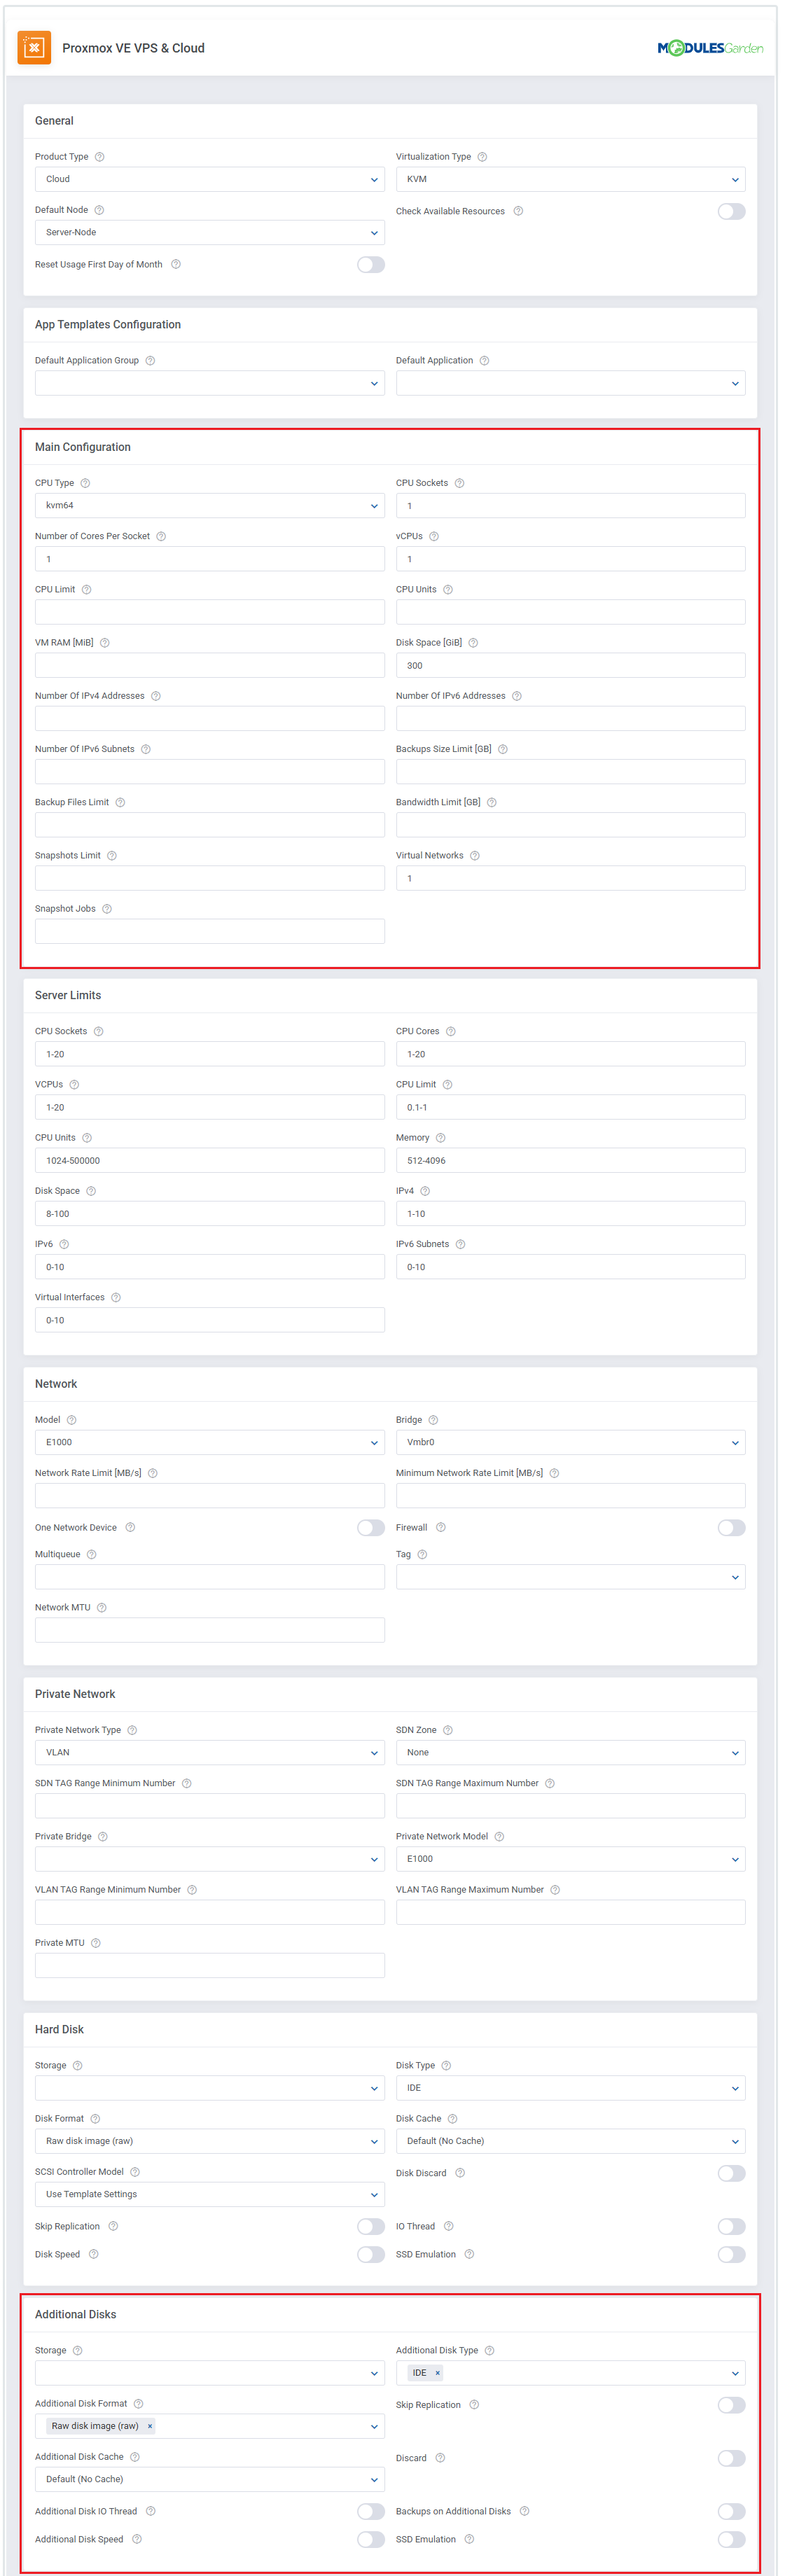
Task: Open Virtualization Type KVM dropdown
Action: [x=570, y=179]
